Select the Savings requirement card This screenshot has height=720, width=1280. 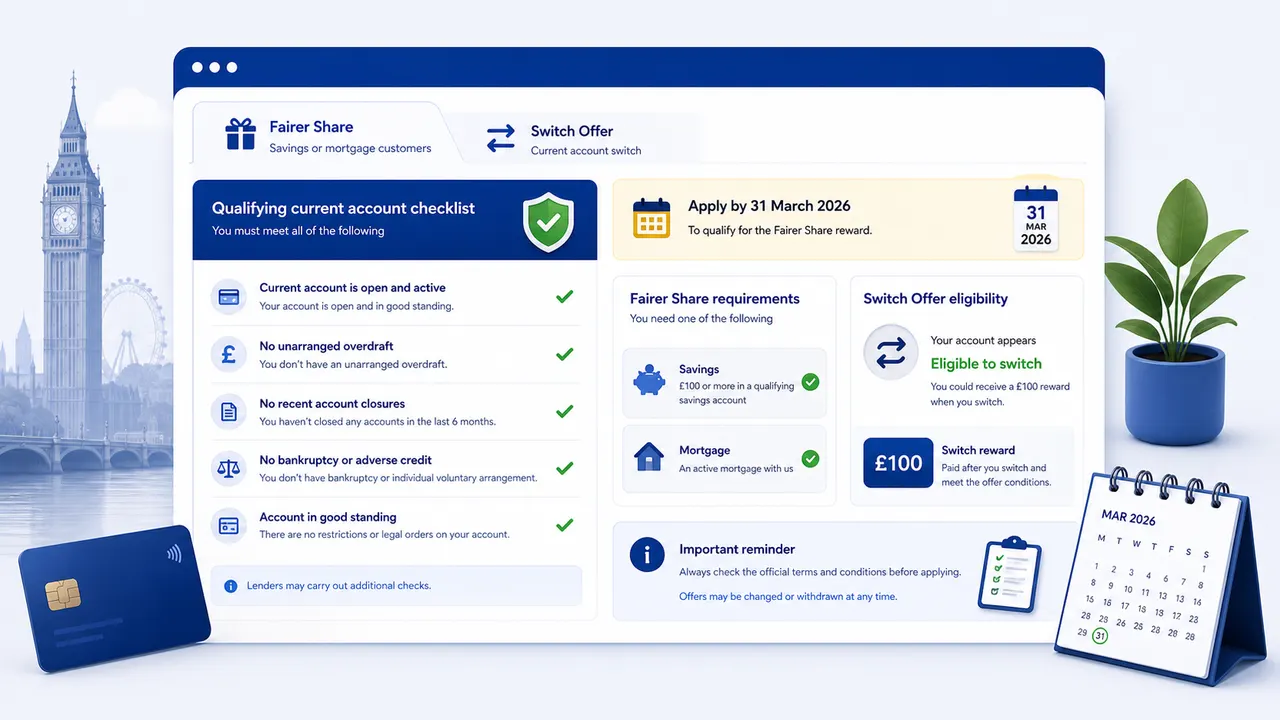pyautogui.click(x=724, y=383)
